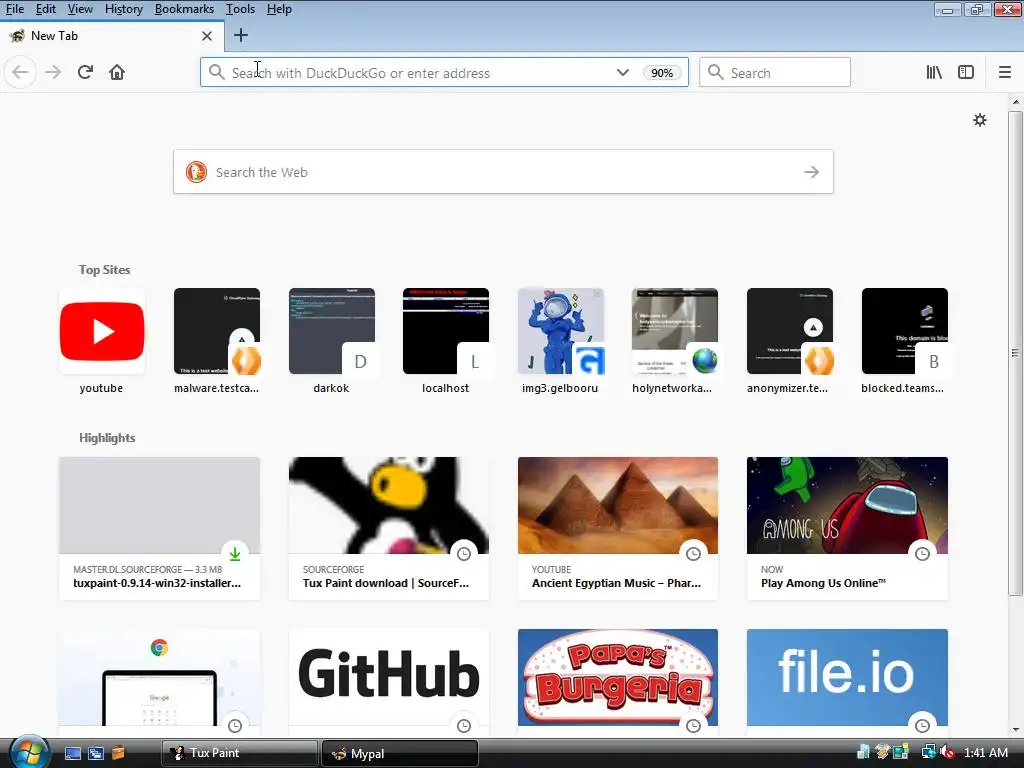
Task: Go back with the back arrow button
Action: tap(20, 72)
